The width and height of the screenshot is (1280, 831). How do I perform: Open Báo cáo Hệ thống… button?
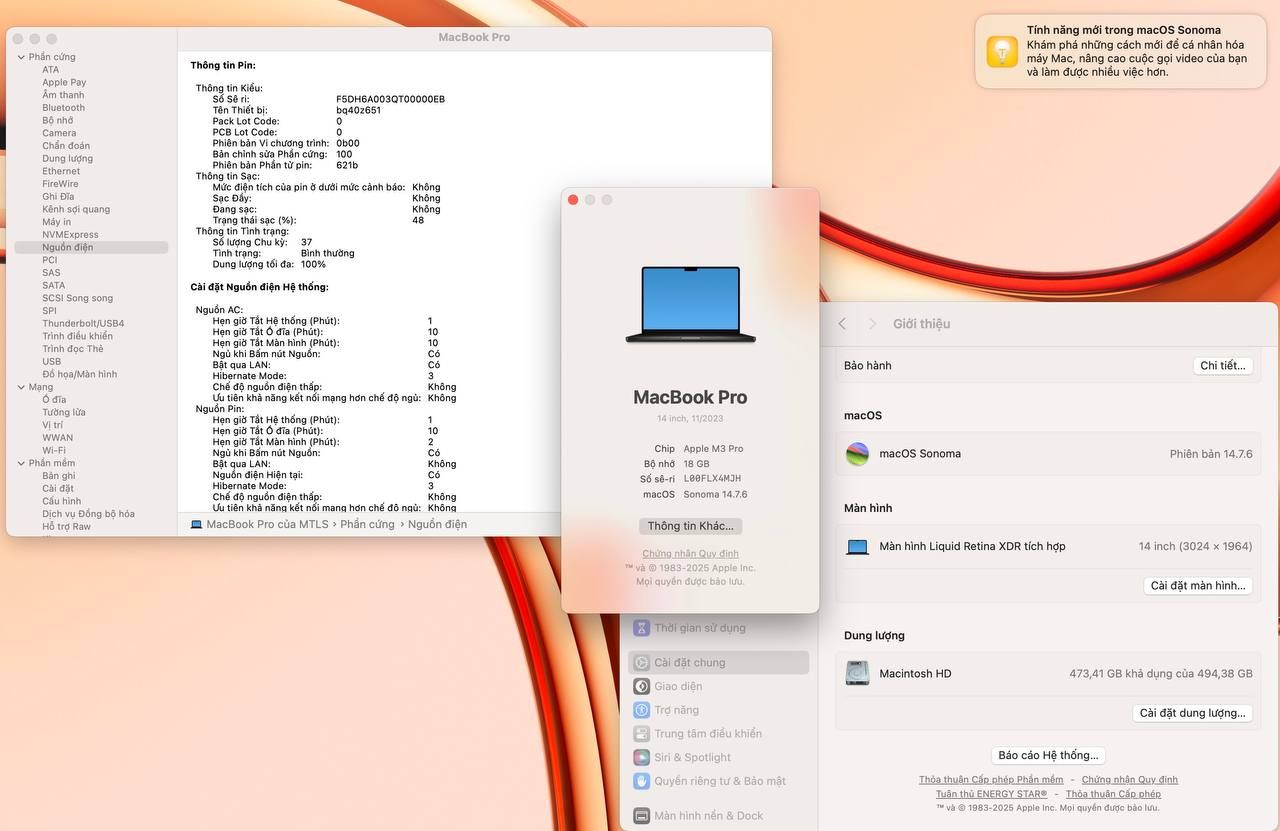[x=1048, y=755]
